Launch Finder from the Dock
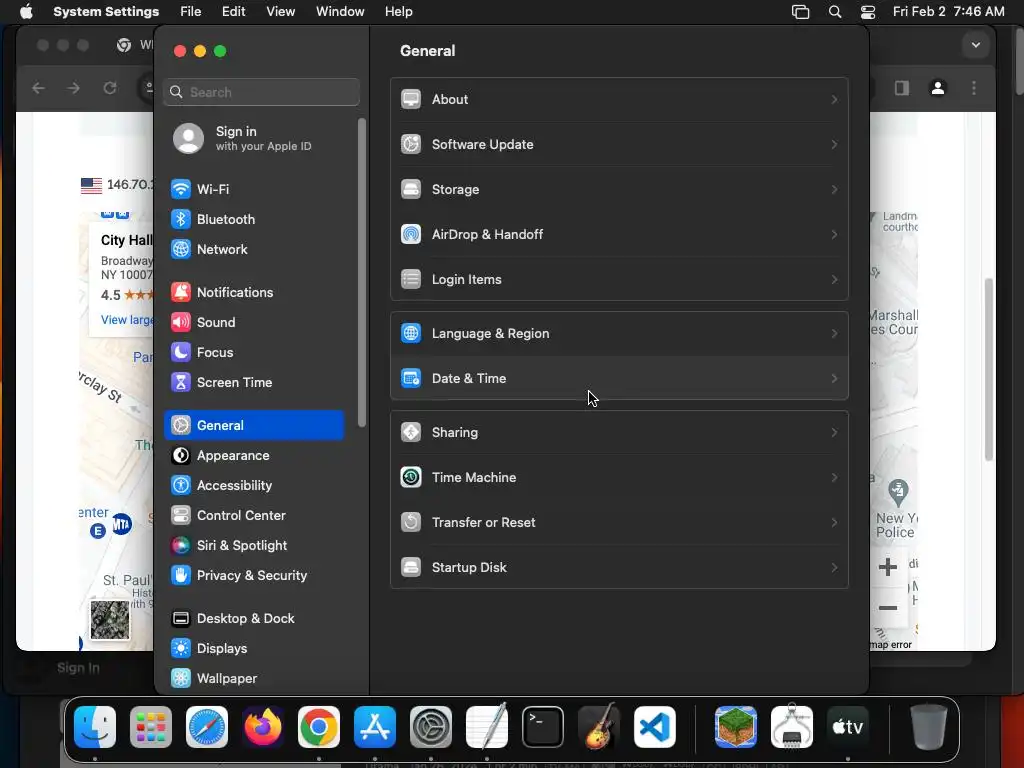This screenshot has width=1024, height=768. (95, 727)
